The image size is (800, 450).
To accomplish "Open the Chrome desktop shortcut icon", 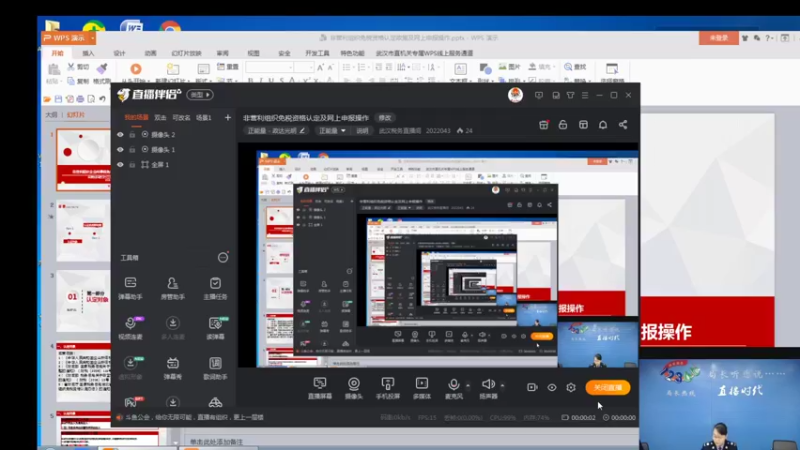I will click(170, 27).
